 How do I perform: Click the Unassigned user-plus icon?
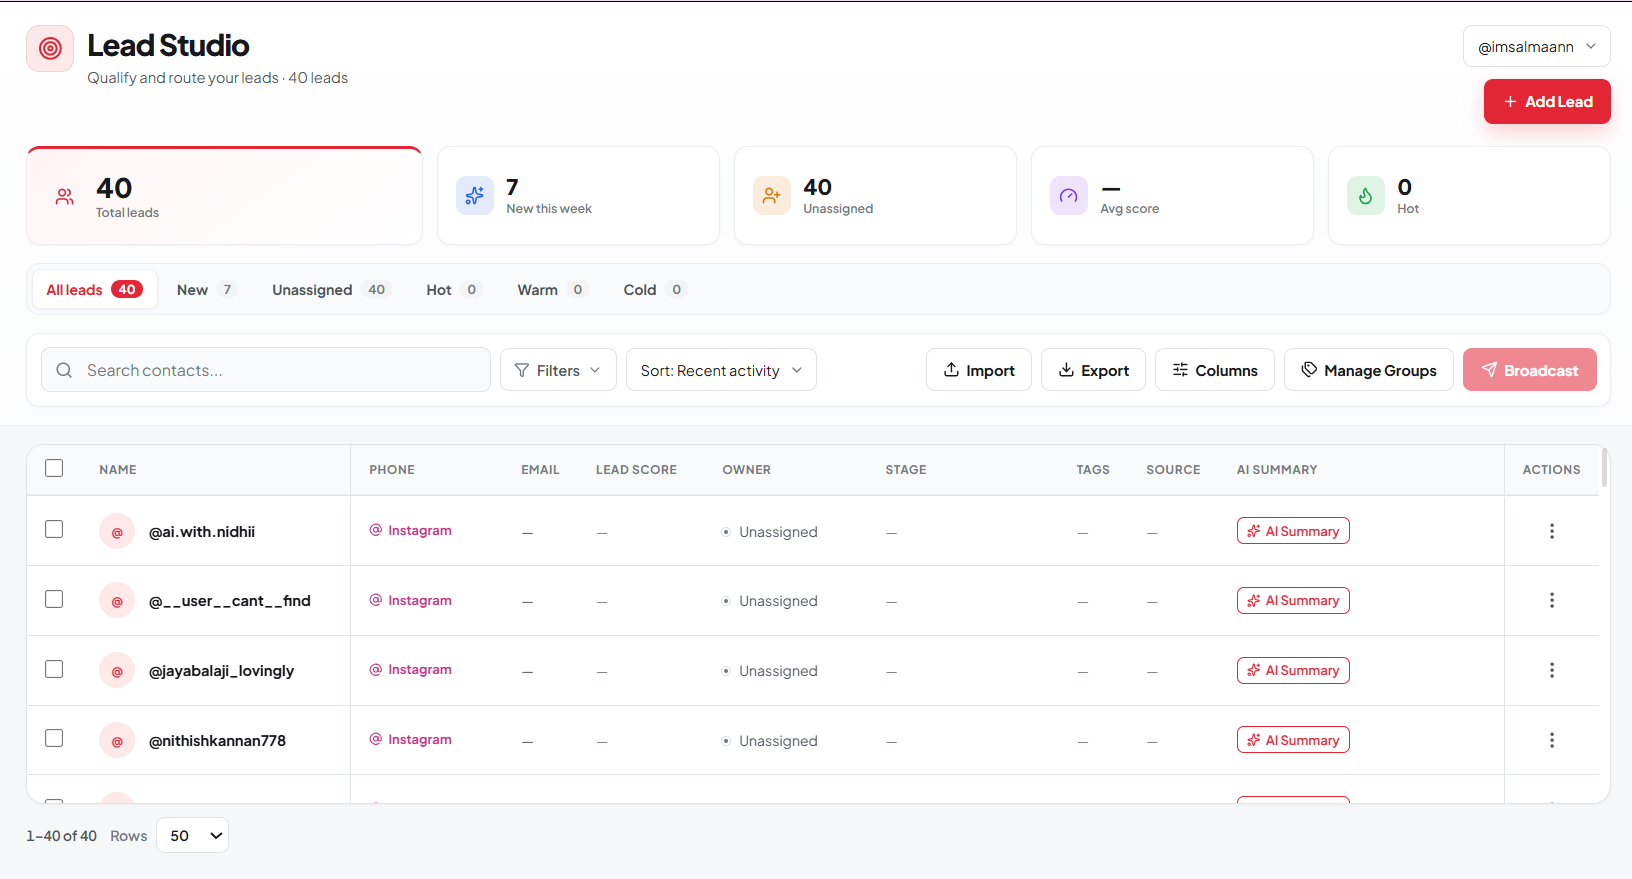[772, 196]
